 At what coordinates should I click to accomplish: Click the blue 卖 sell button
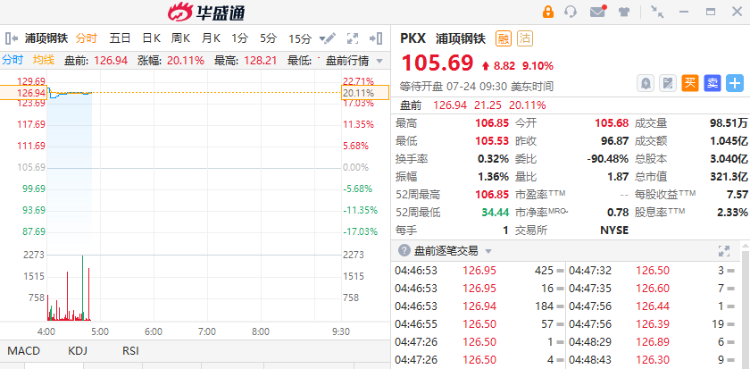712,83
